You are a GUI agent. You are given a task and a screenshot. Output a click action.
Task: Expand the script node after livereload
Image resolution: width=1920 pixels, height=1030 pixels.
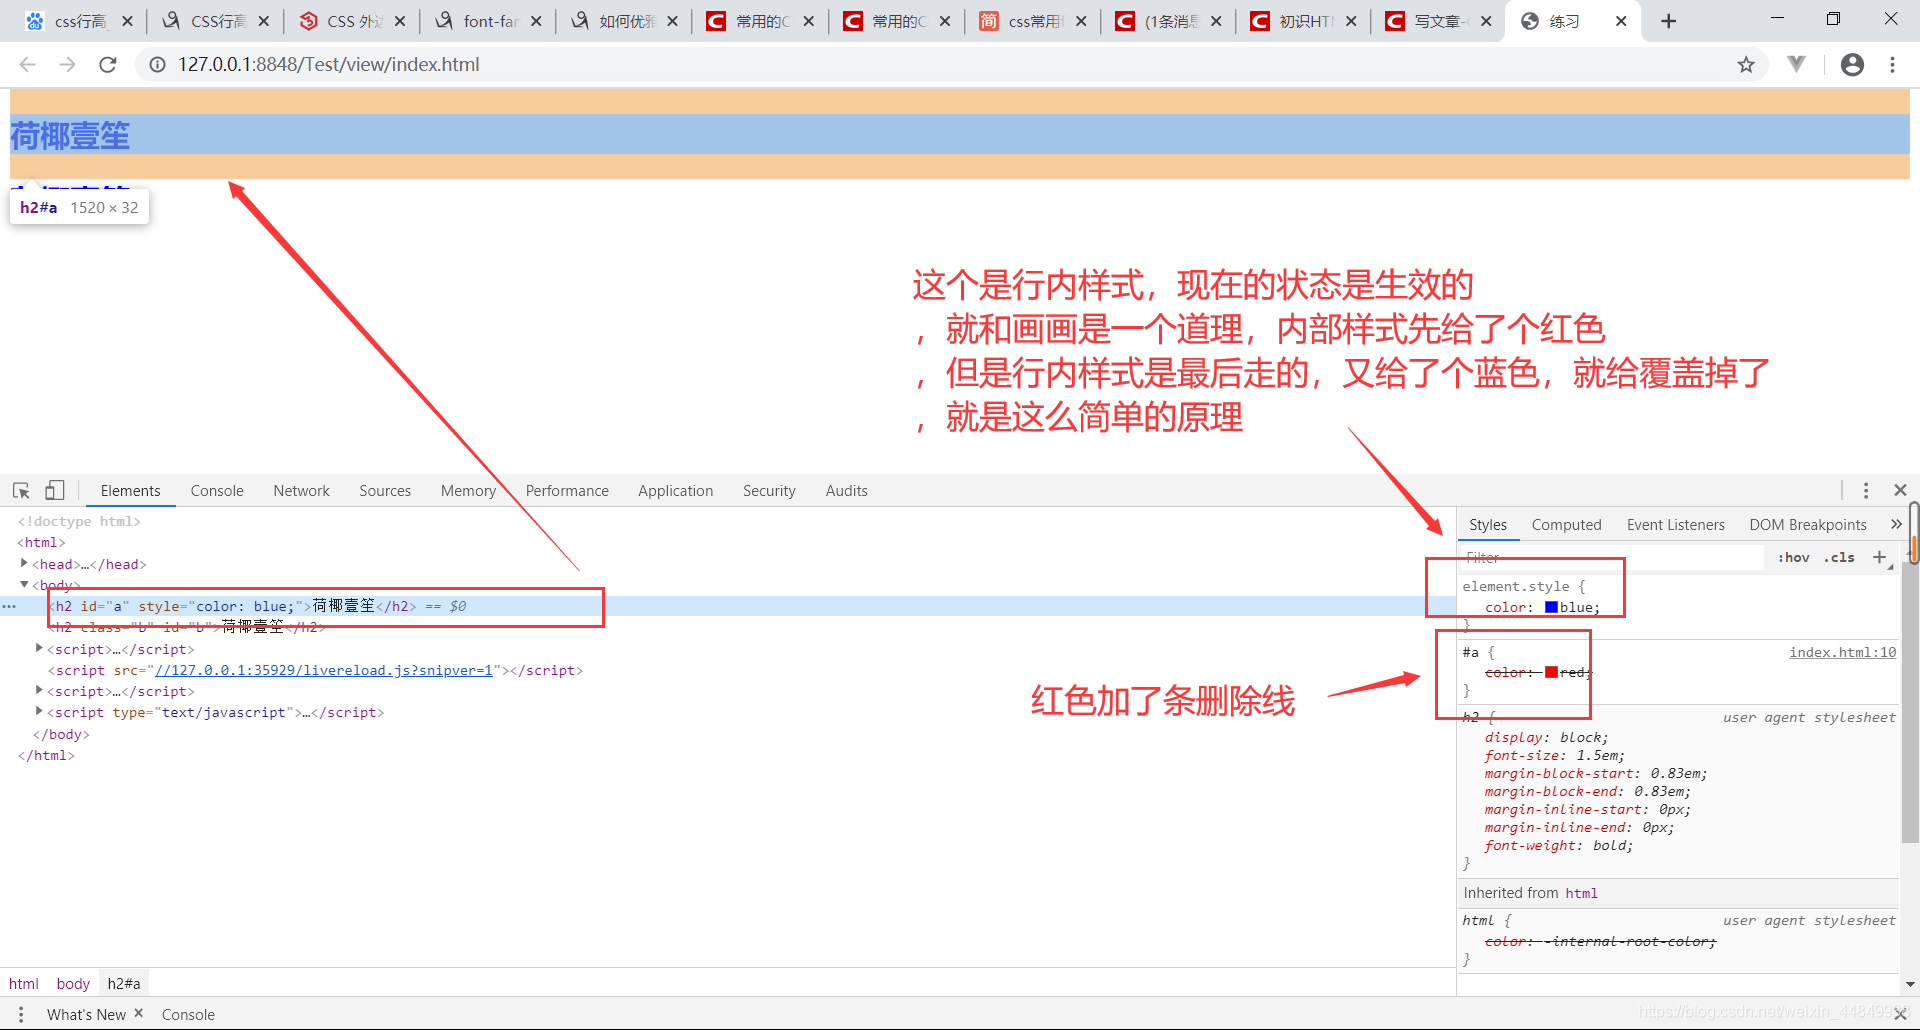tap(39, 690)
